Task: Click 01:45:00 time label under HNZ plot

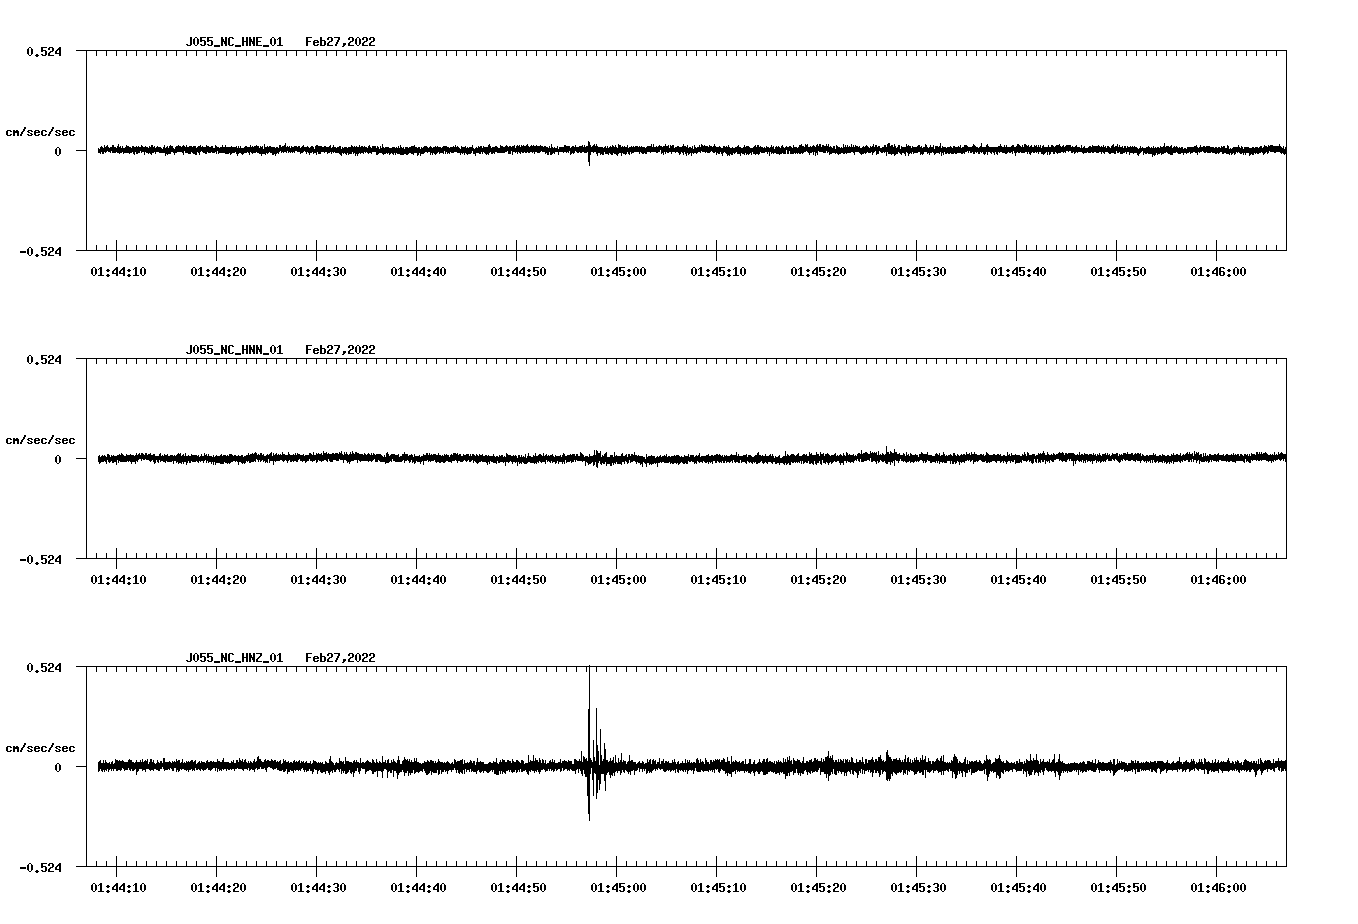Action: coord(618,888)
